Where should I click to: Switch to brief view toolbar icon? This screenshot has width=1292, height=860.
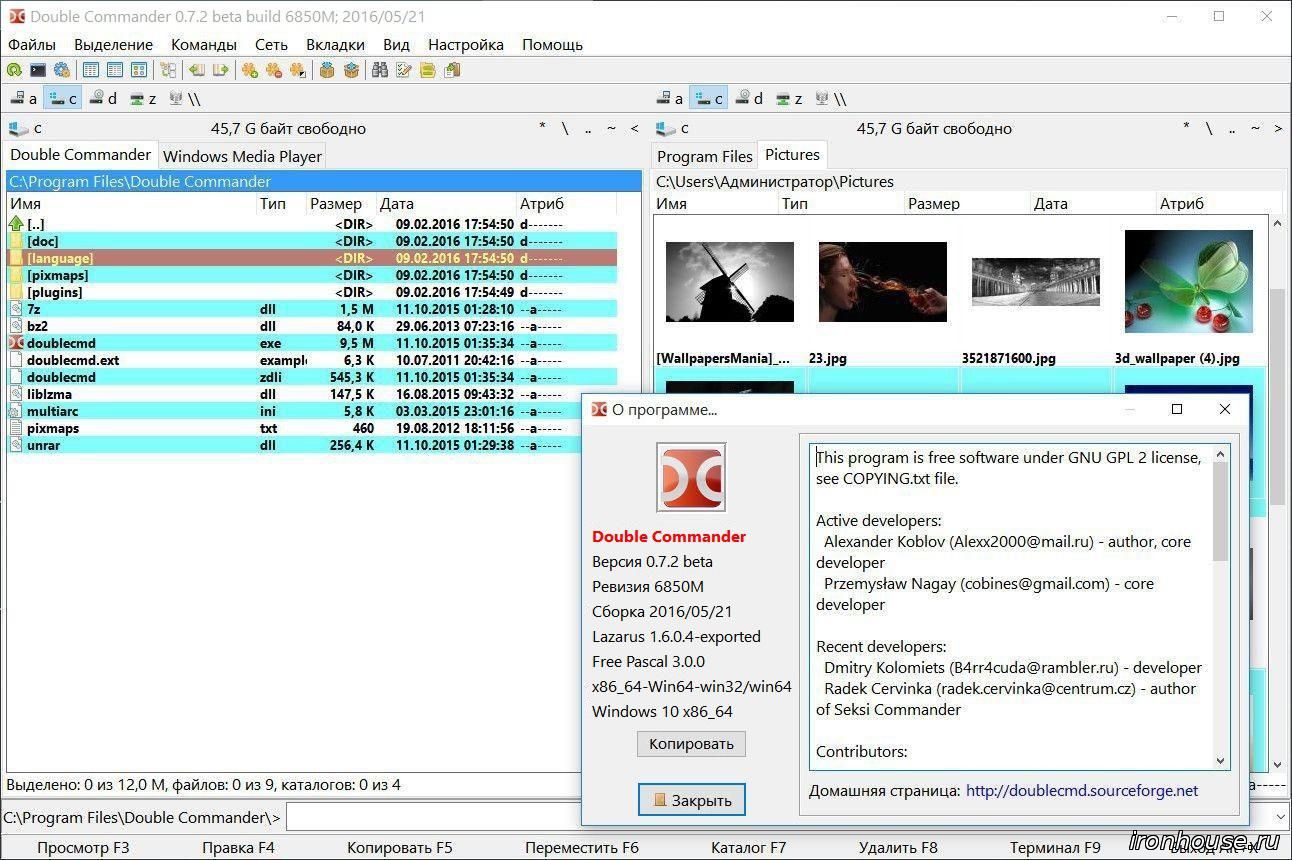(91, 70)
